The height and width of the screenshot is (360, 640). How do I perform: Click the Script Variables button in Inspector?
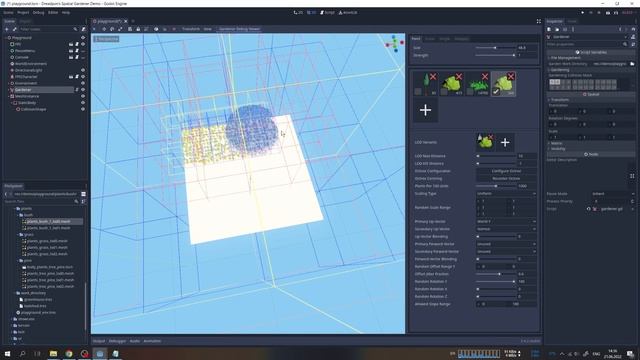(x=591, y=52)
